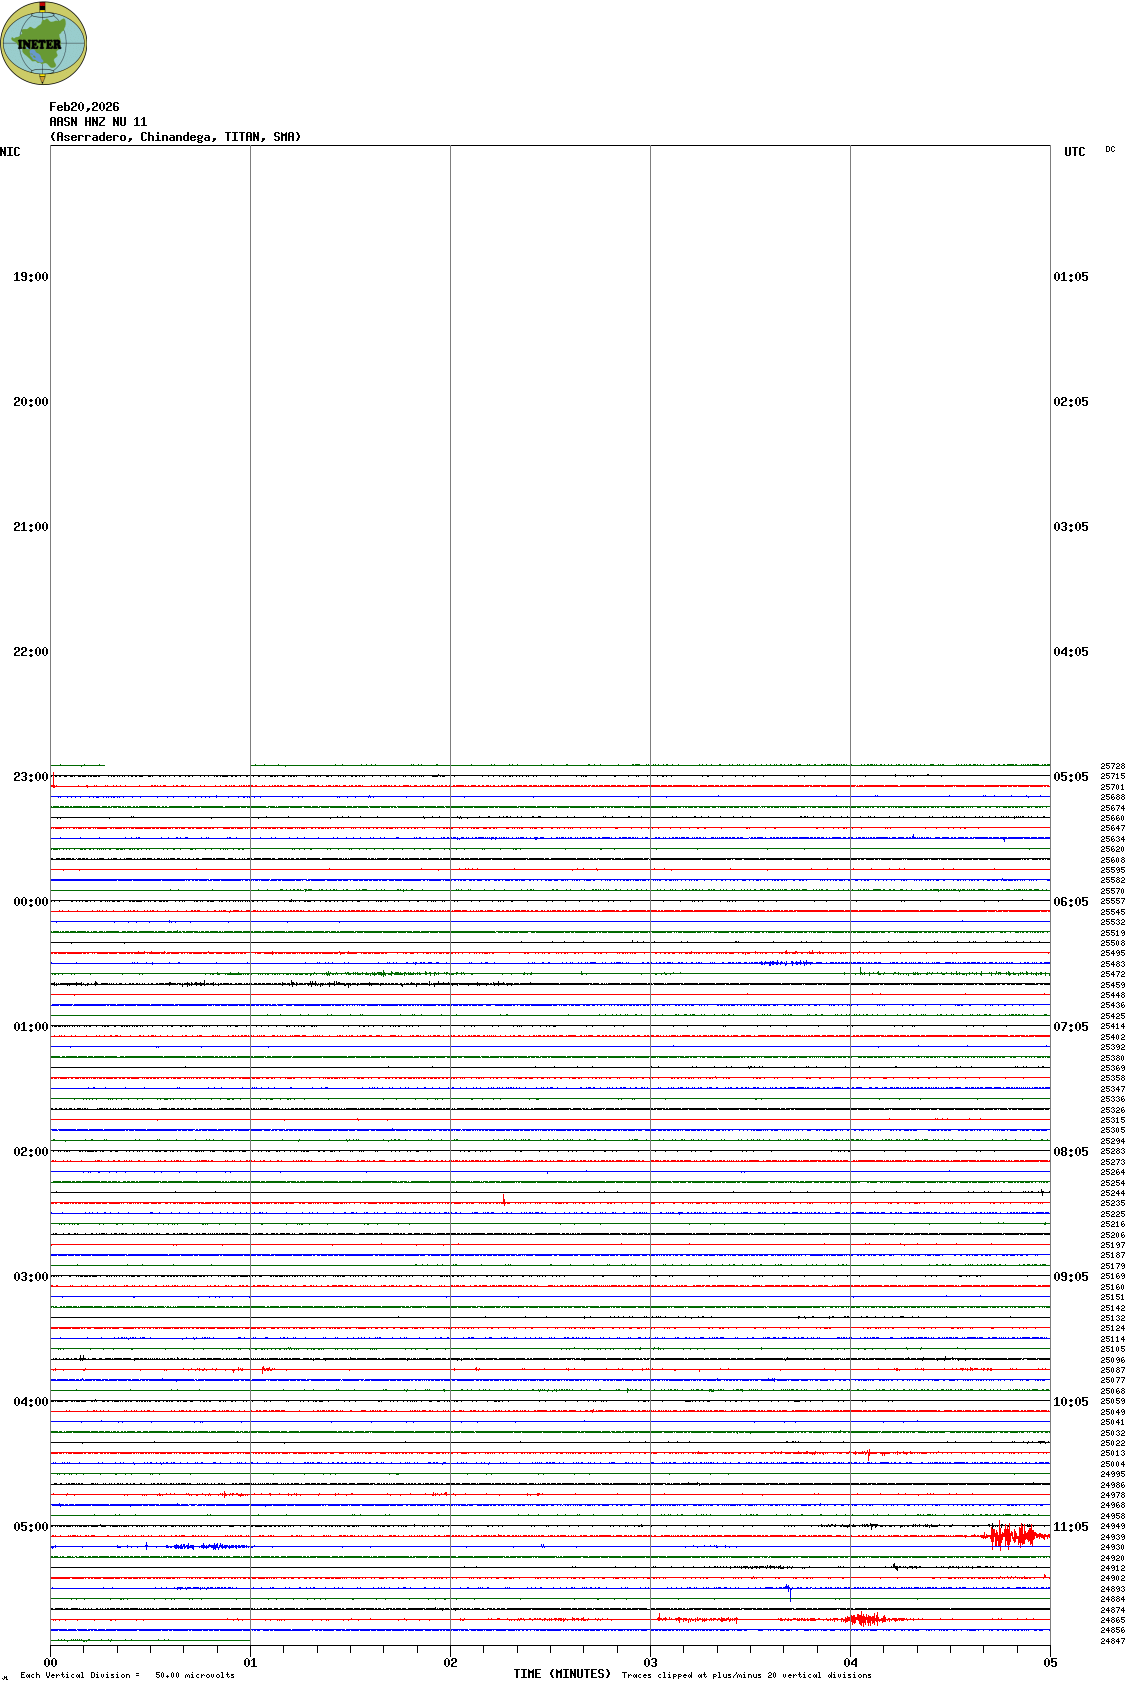
Task: Select the 23:00 local time label
Action: (x=30, y=777)
